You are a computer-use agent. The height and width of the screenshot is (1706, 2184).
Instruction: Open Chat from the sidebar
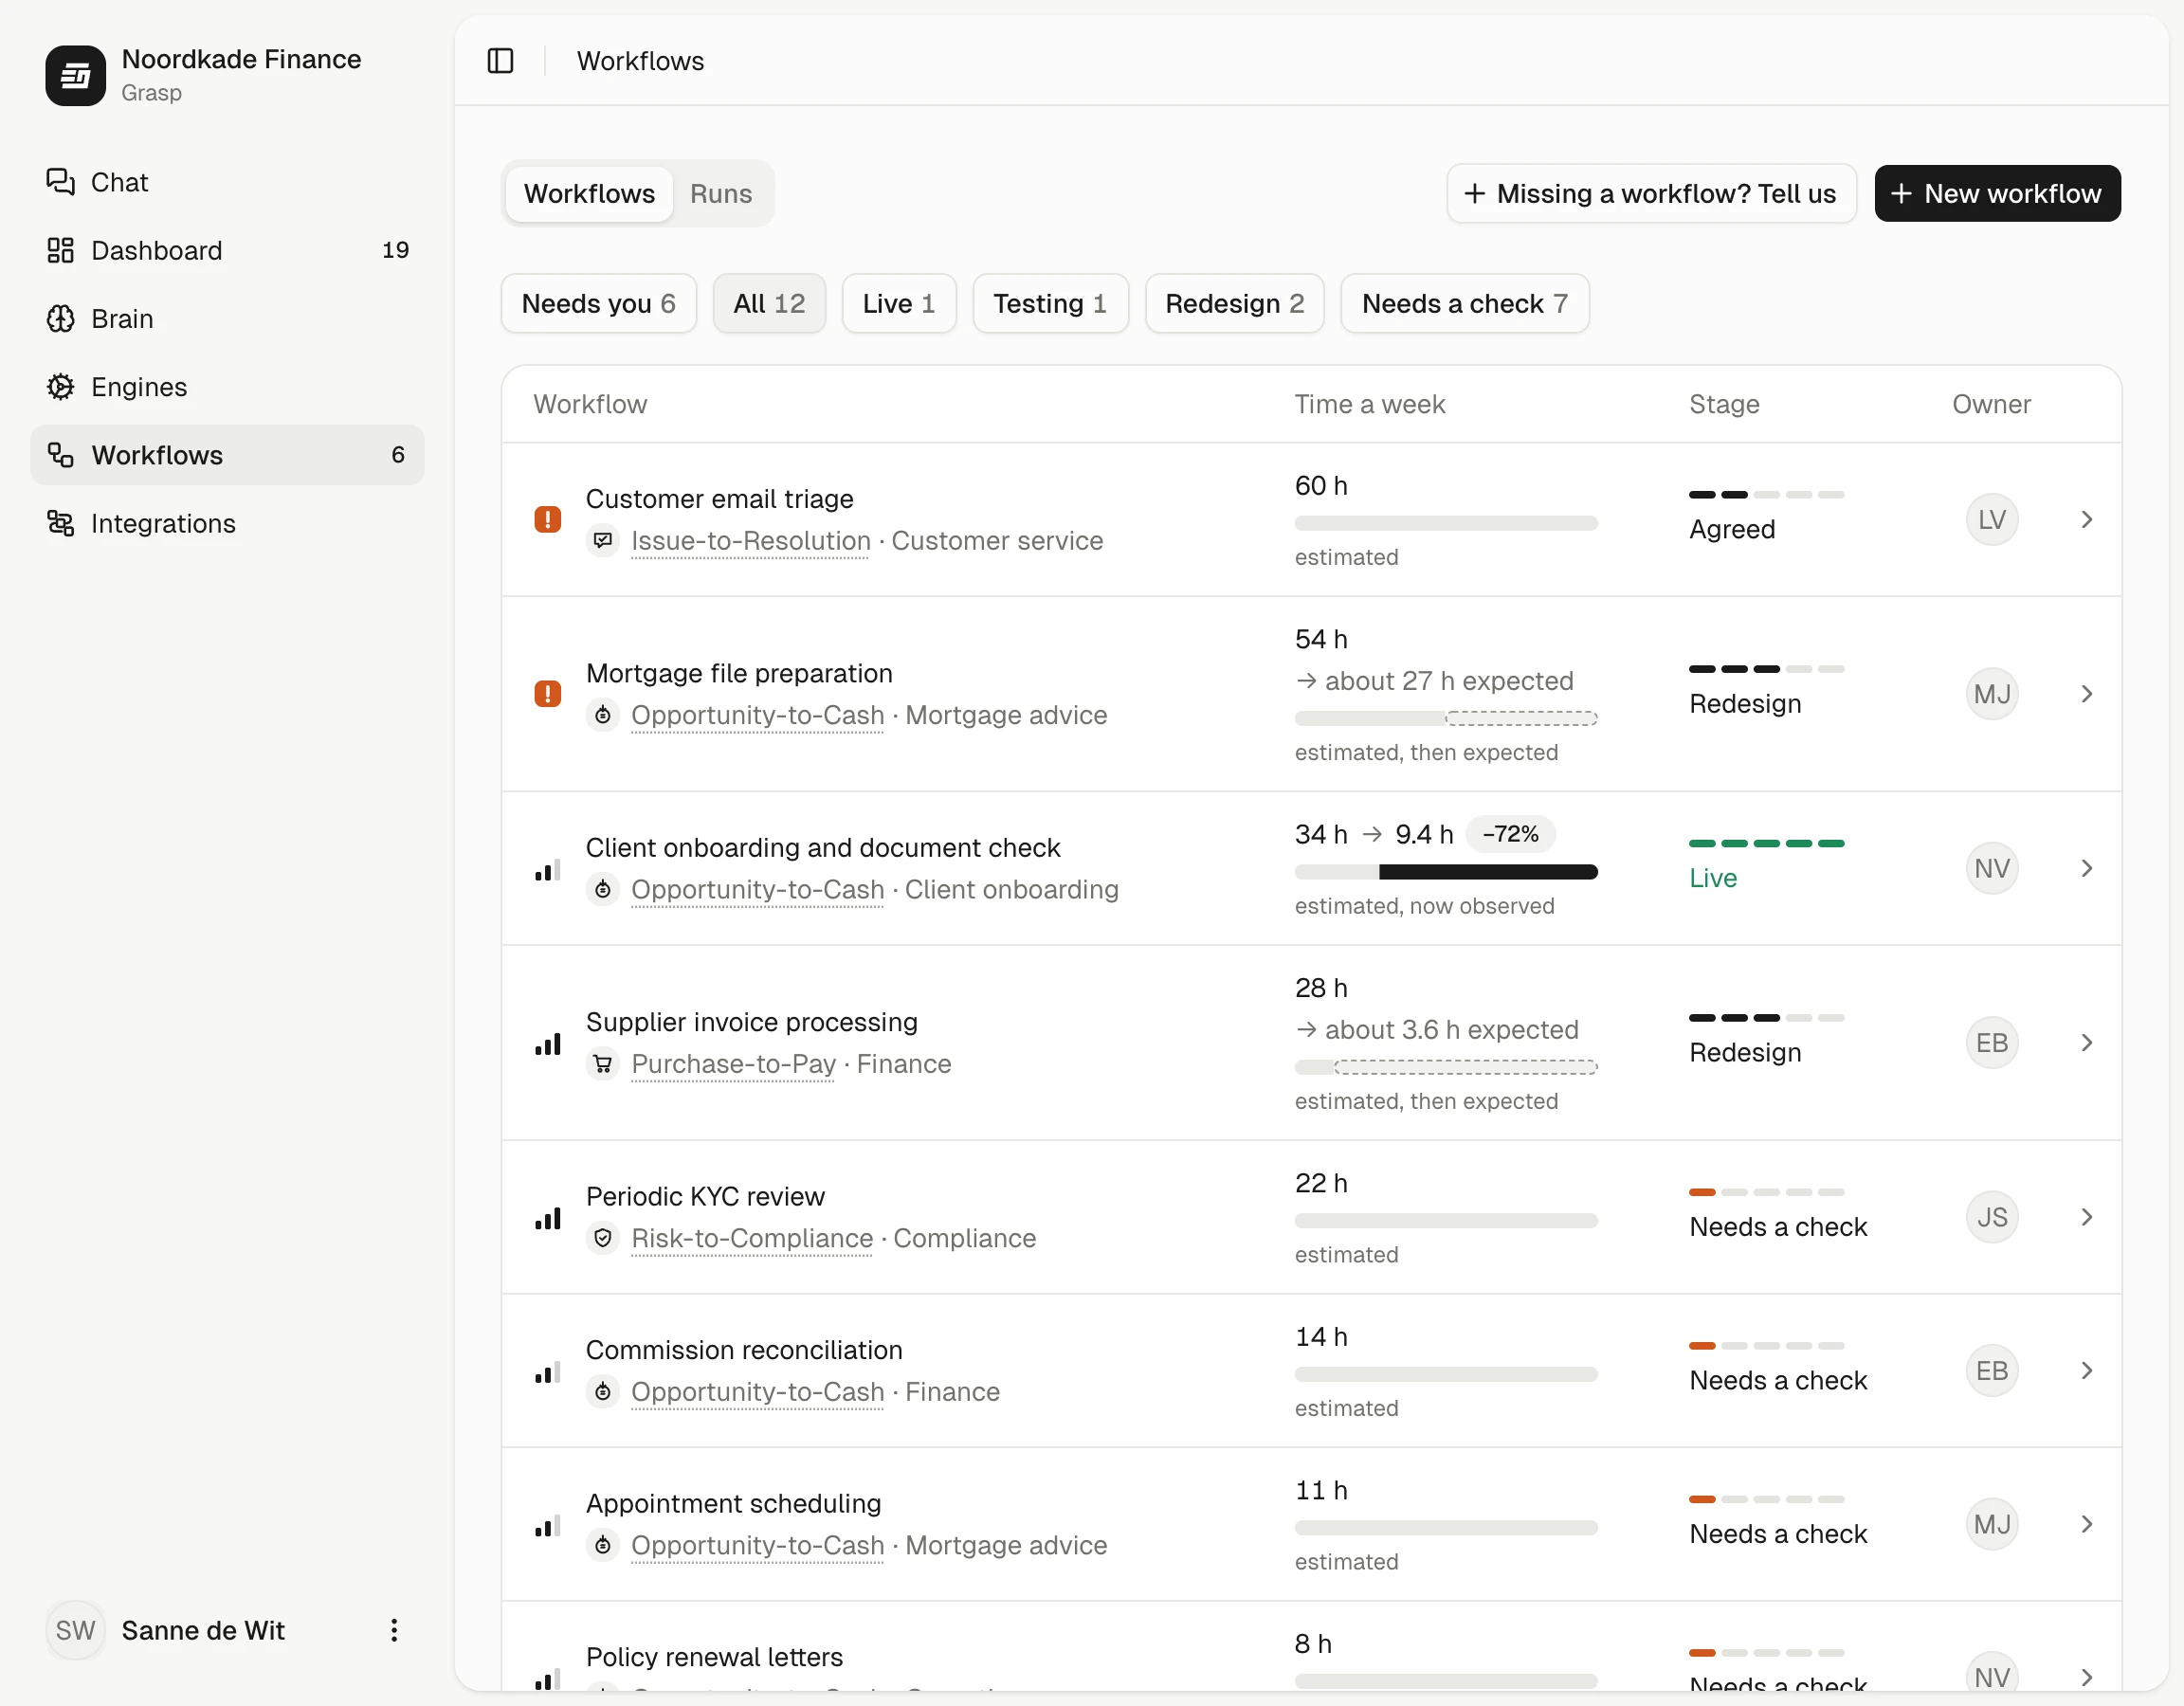[x=227, y=182]
